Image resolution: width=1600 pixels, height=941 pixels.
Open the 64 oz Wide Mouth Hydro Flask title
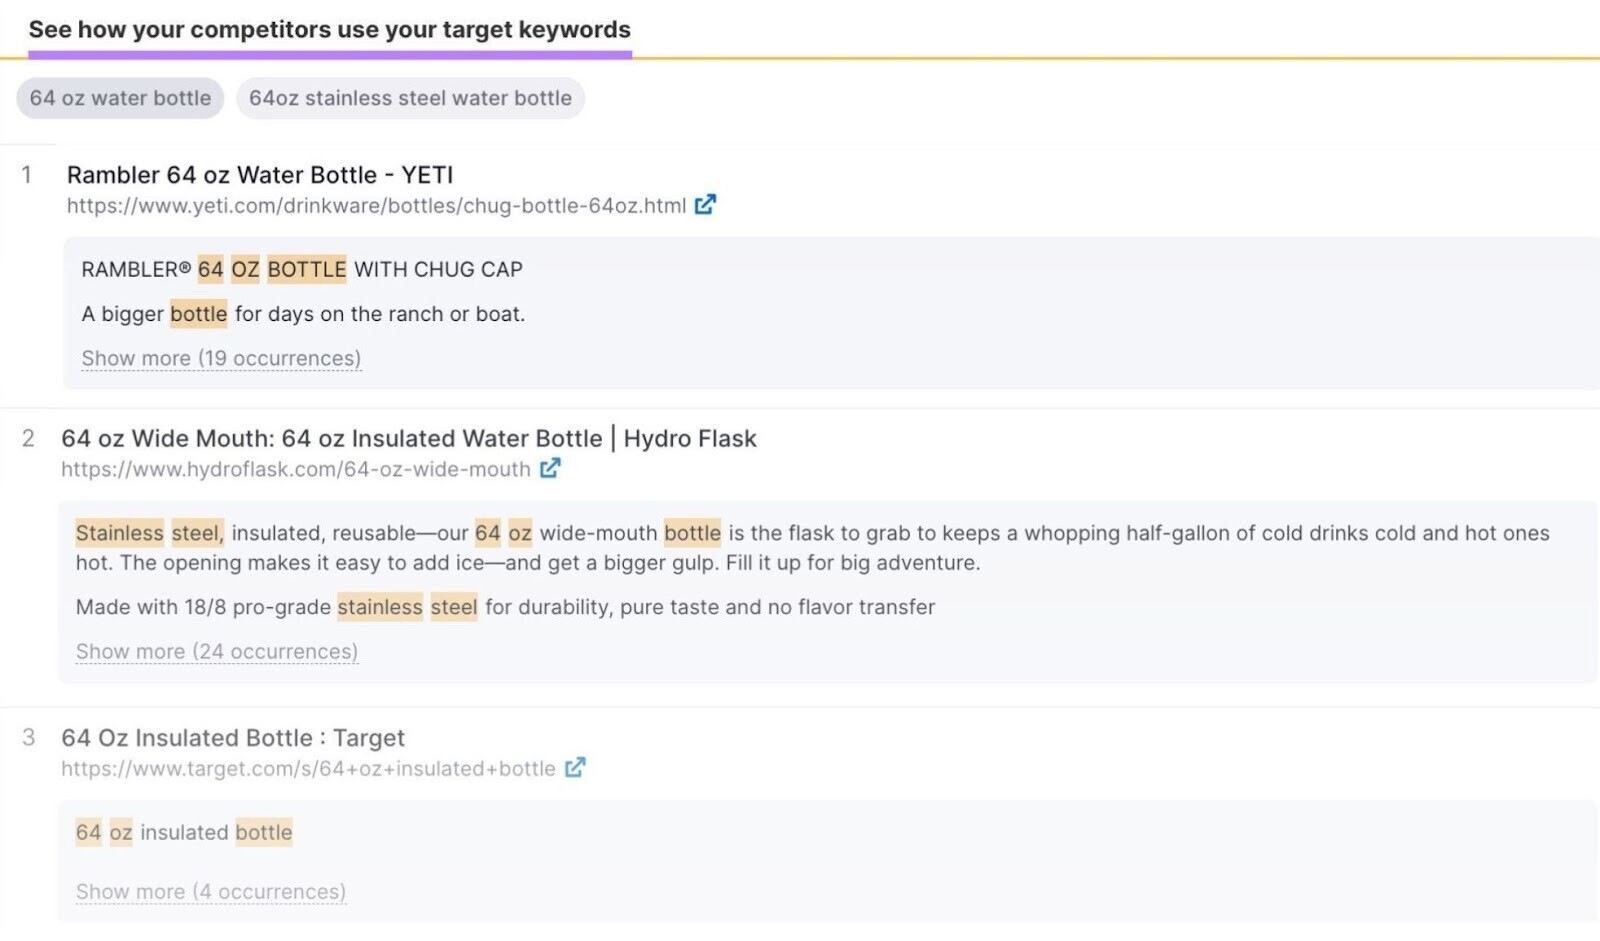coord(409,437)
